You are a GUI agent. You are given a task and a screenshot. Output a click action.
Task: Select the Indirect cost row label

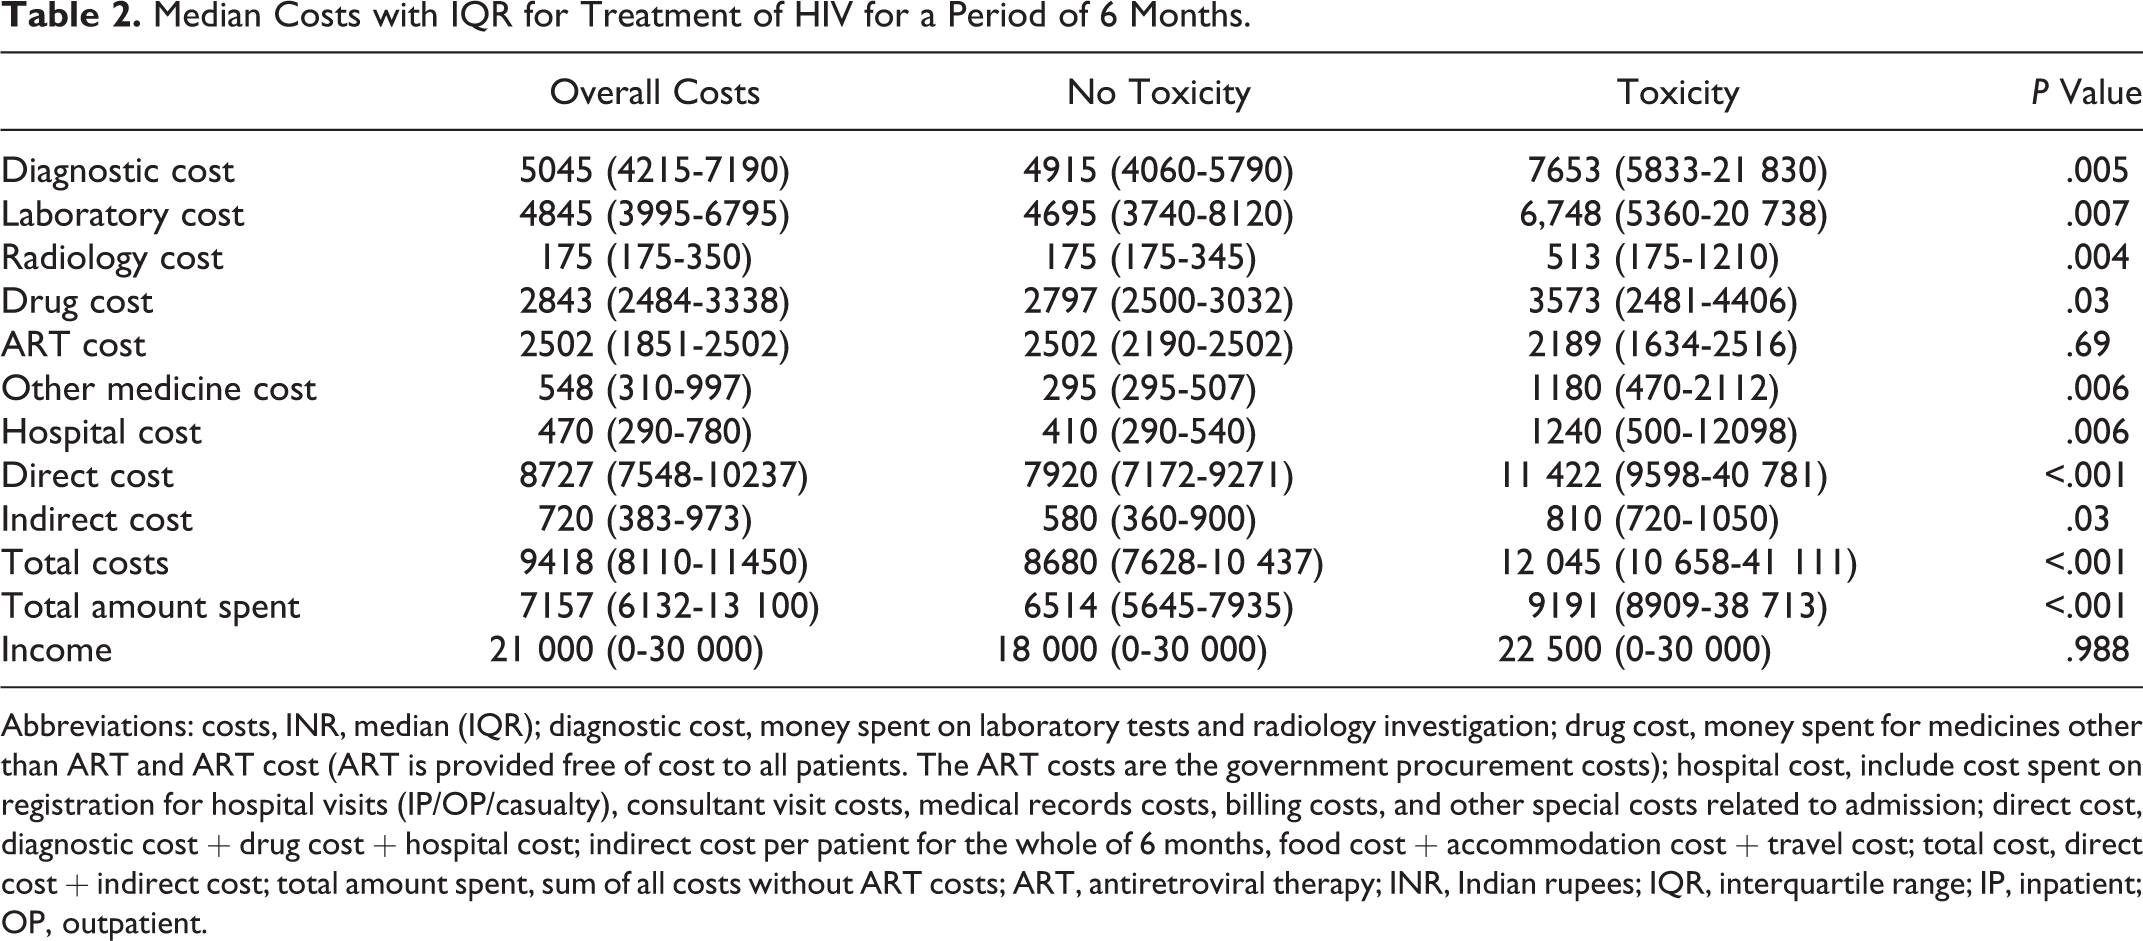pyautogui.click(x=96, y=519)
